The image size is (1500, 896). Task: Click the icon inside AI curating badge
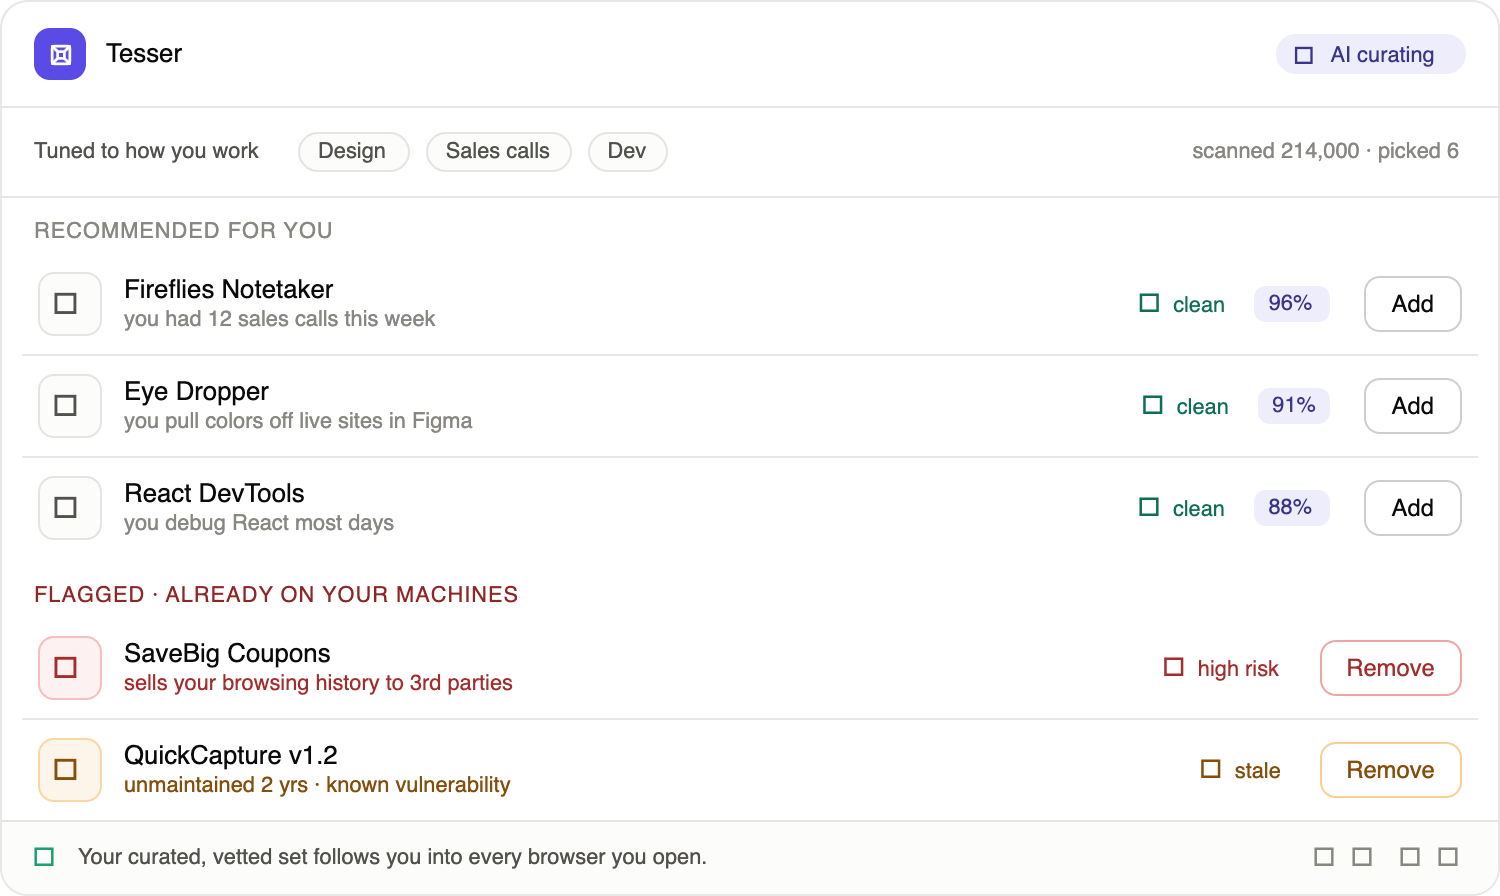1304,55
